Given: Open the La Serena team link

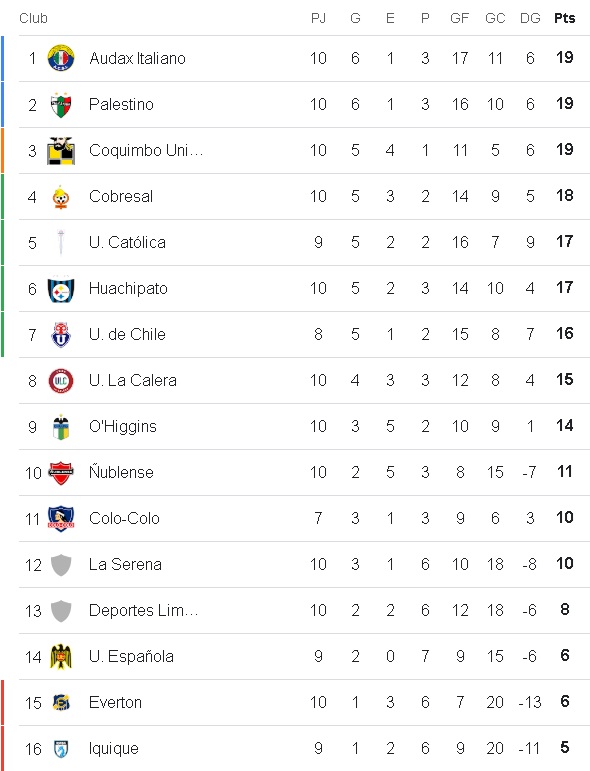Looking at the screenshot, I should (125, 564).
